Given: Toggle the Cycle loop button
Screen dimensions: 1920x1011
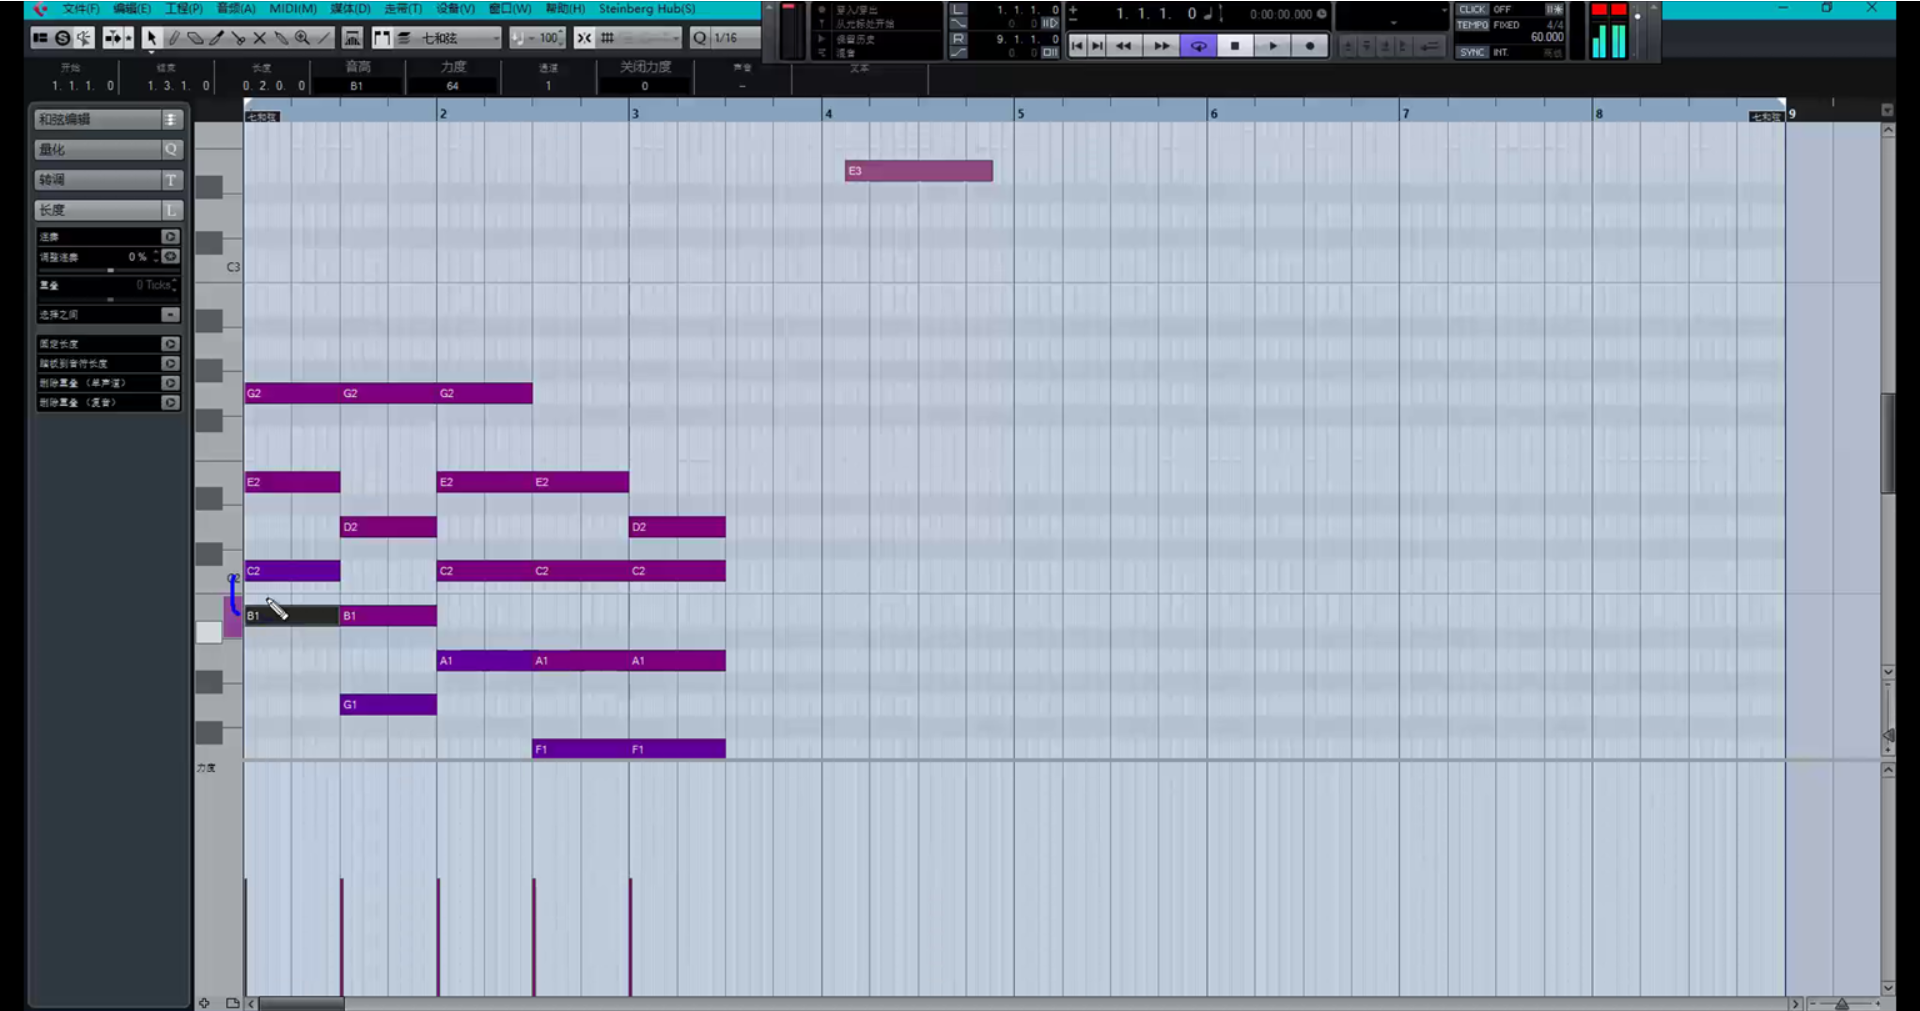Looking at the screenshot, I should pyautogui.click(x=1198, y=46).
